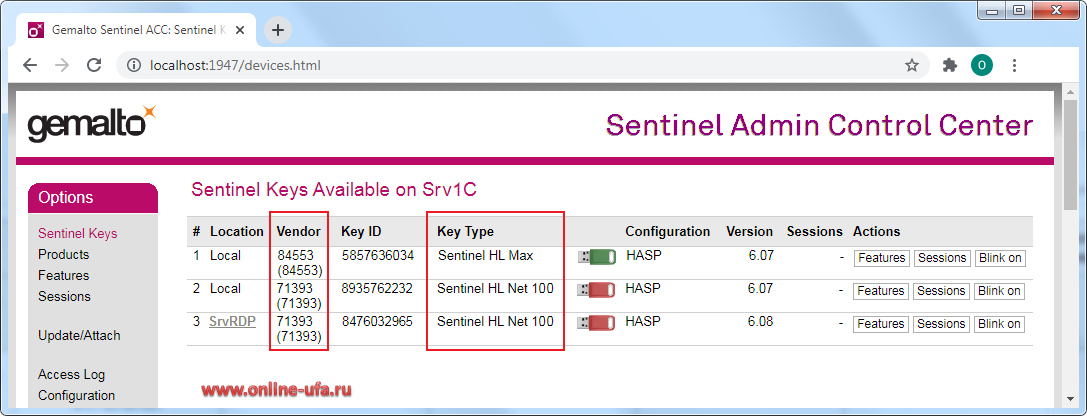Click Sessions button for SrvRDP key

pos(941,324)
